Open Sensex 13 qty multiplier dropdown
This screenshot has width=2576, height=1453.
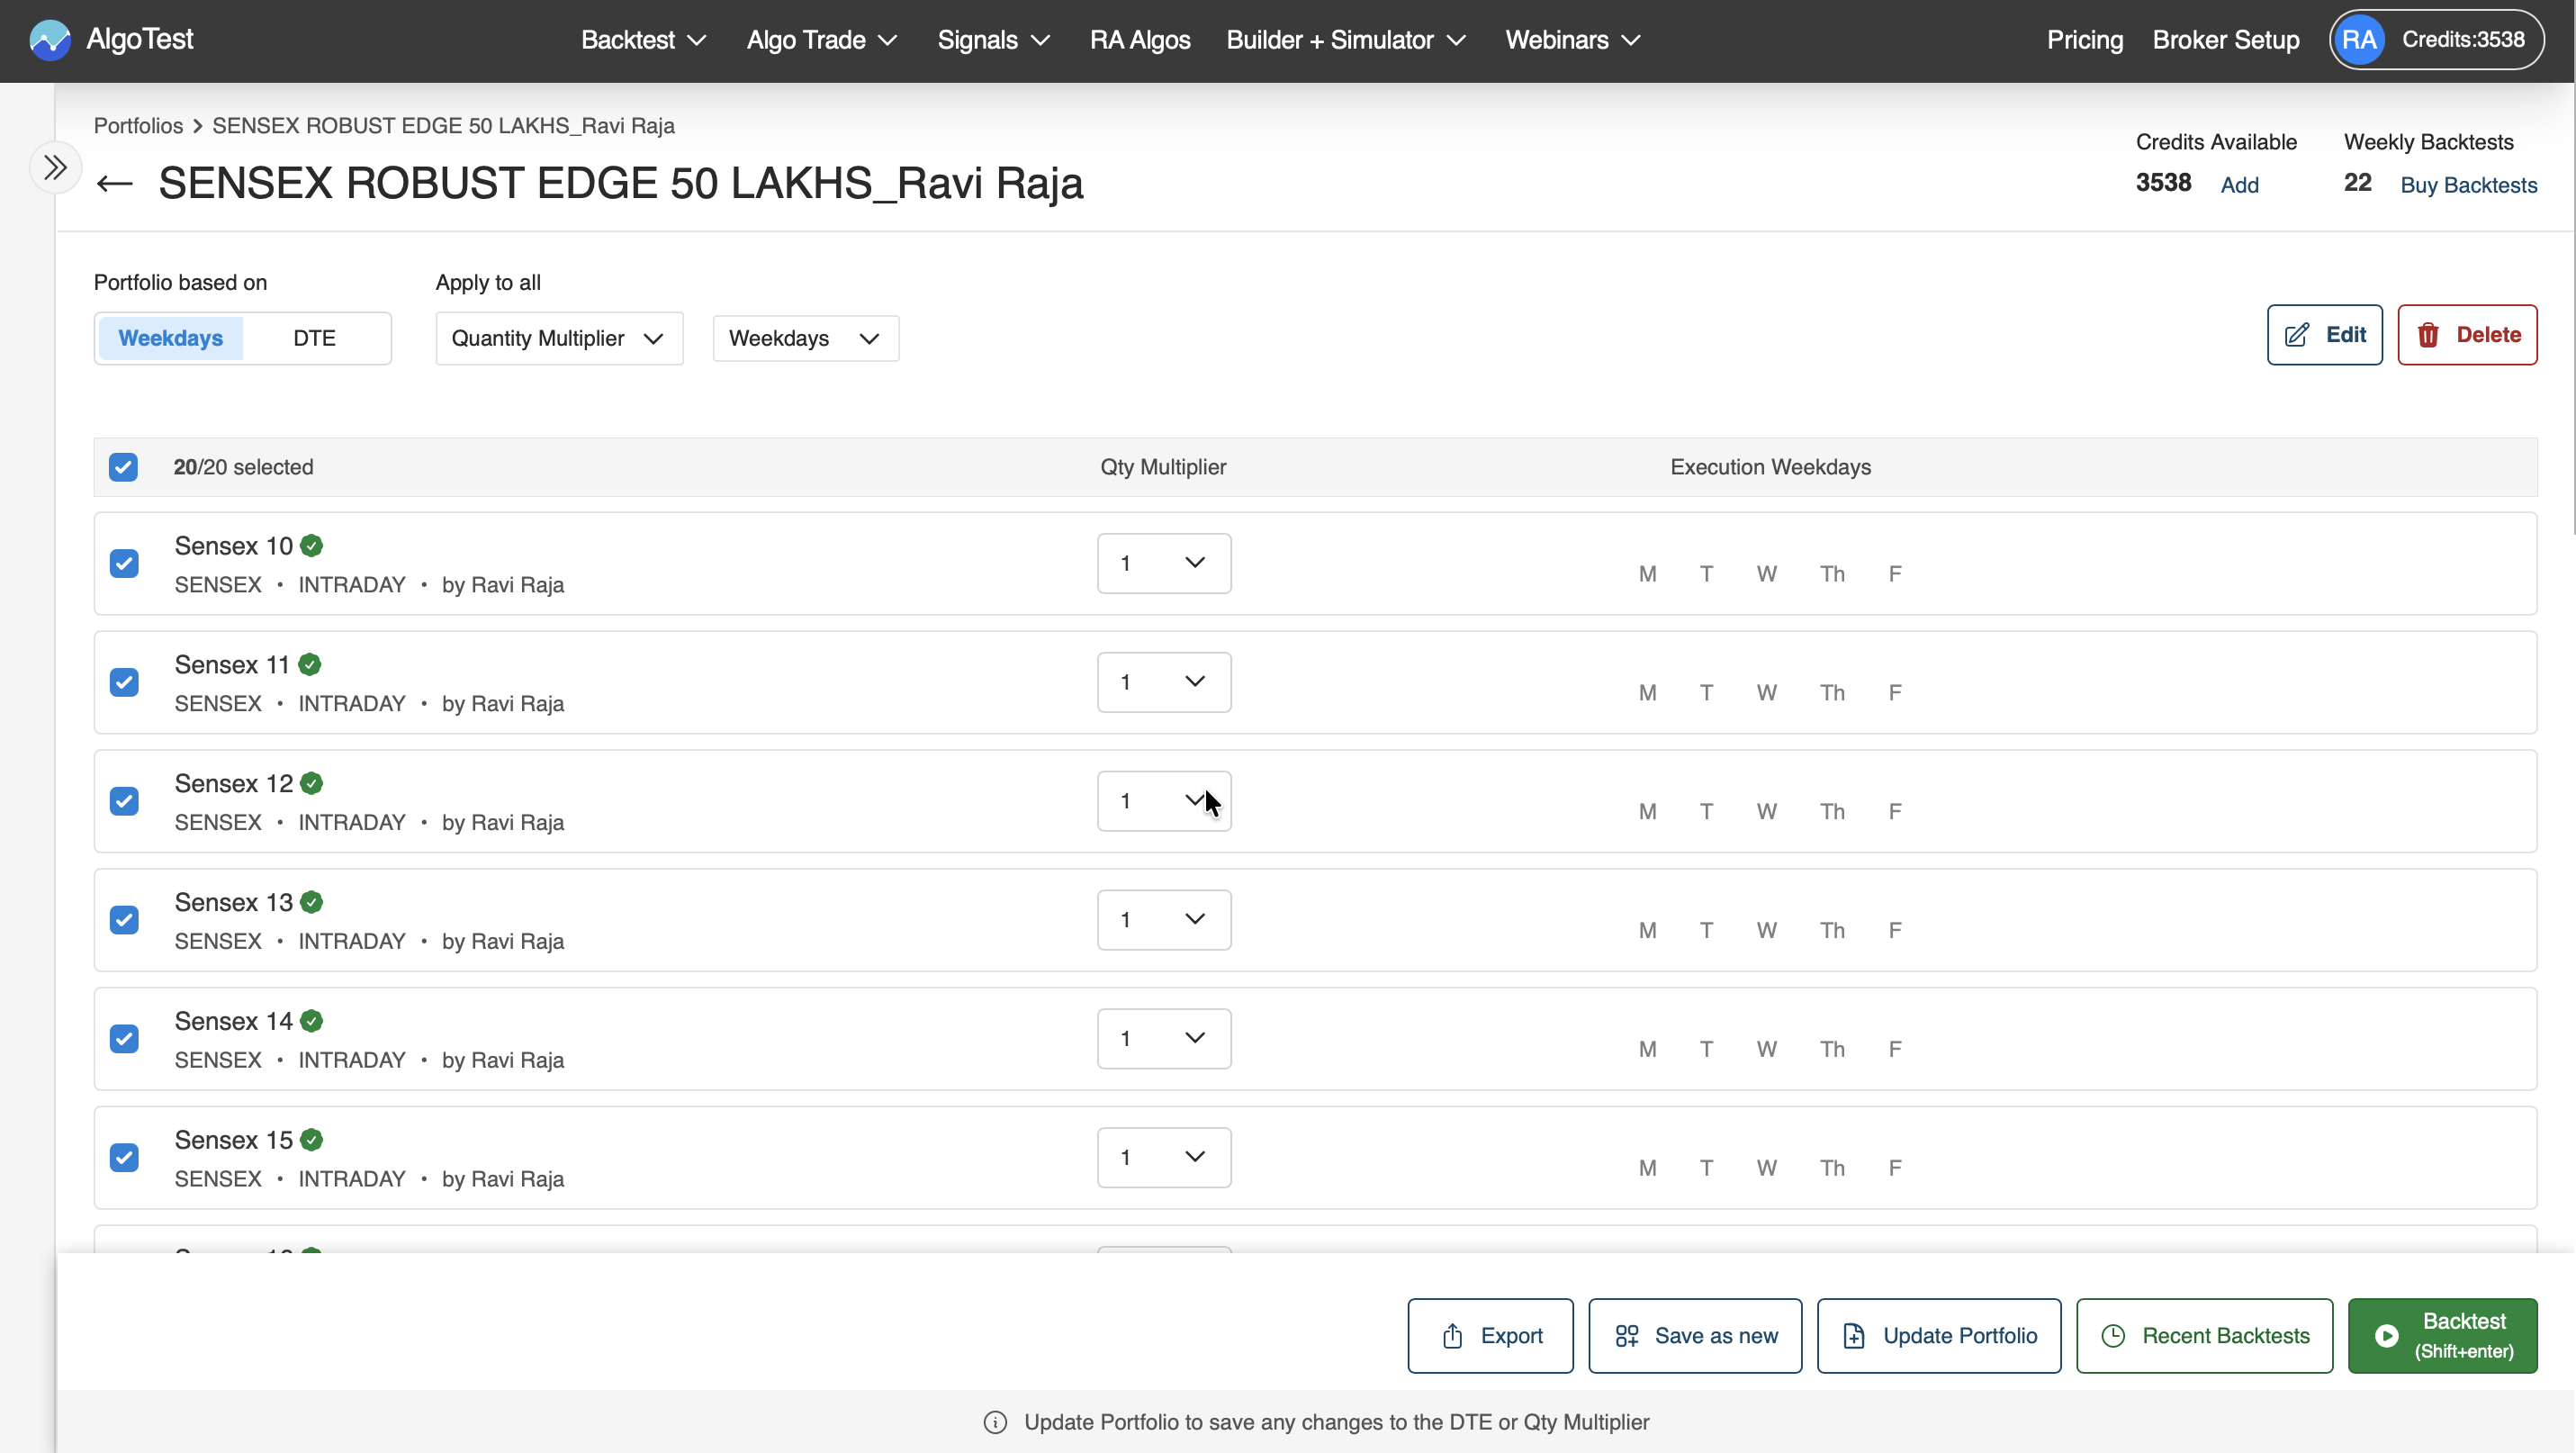pyautogui.click(x=1163, y=919)
